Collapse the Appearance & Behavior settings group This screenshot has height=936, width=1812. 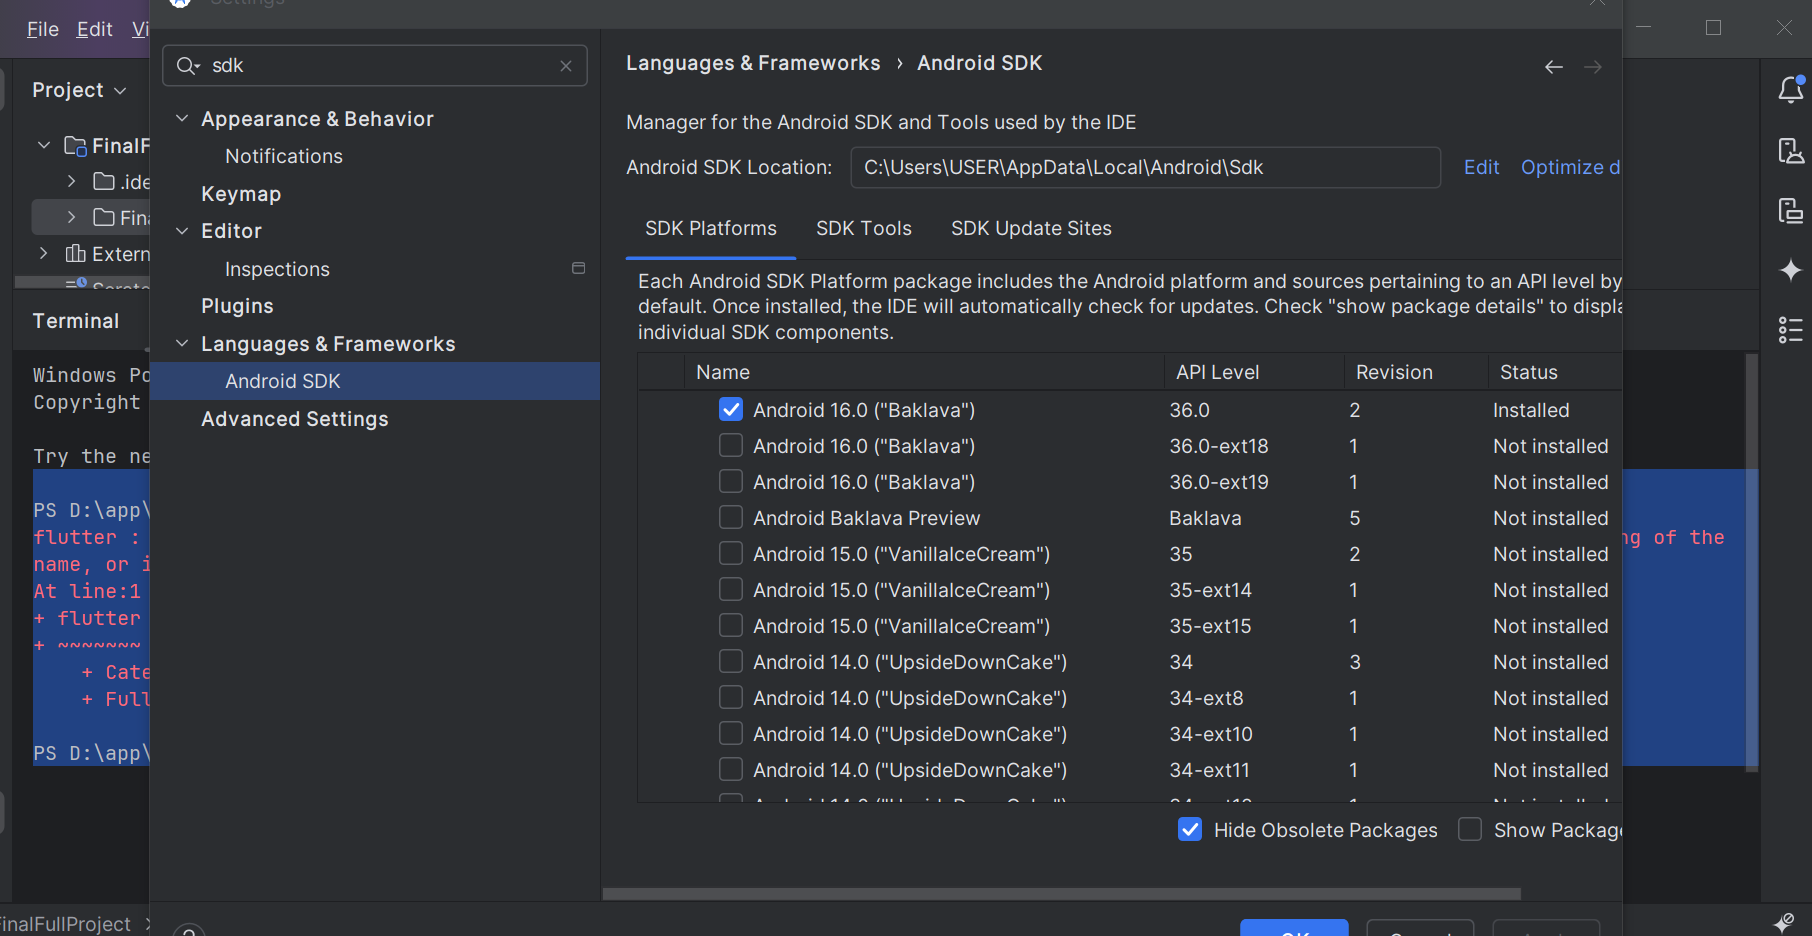pyautogui.click(x=182, y=118)
